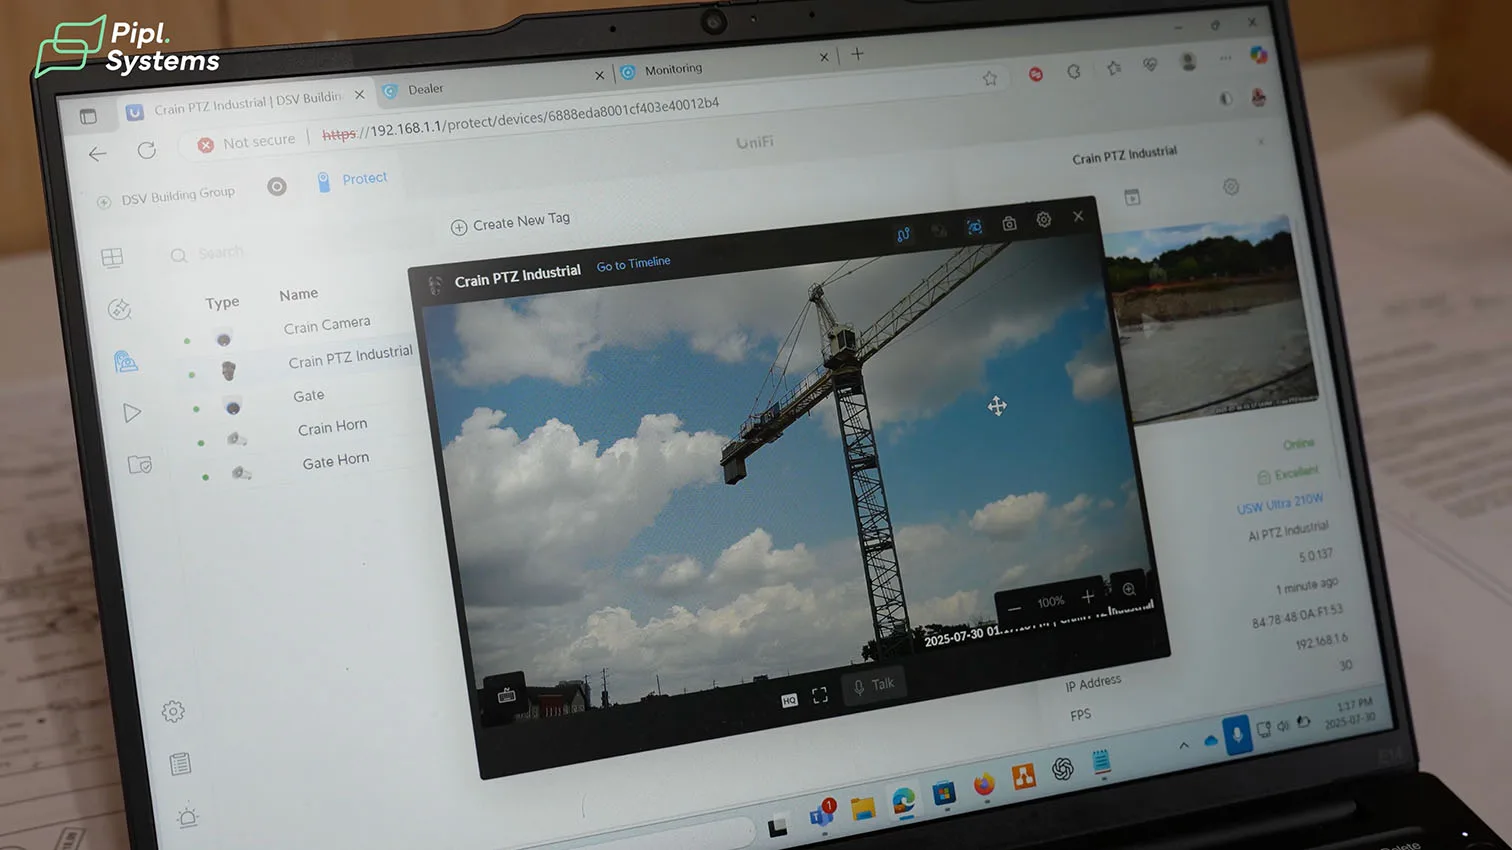Screen dimensions: 1512x850
Task: Open the detections icon in sidebar
Action: click(119, 310)
